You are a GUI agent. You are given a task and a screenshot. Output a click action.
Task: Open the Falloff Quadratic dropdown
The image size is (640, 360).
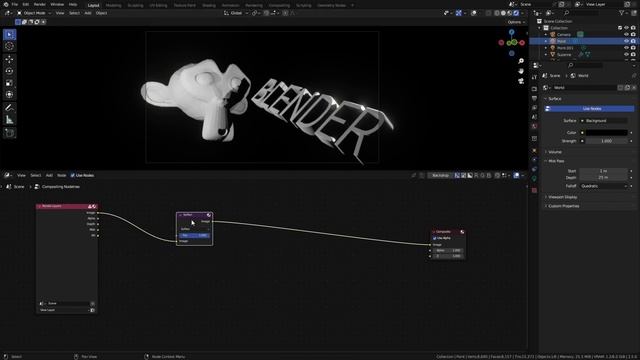604,186
